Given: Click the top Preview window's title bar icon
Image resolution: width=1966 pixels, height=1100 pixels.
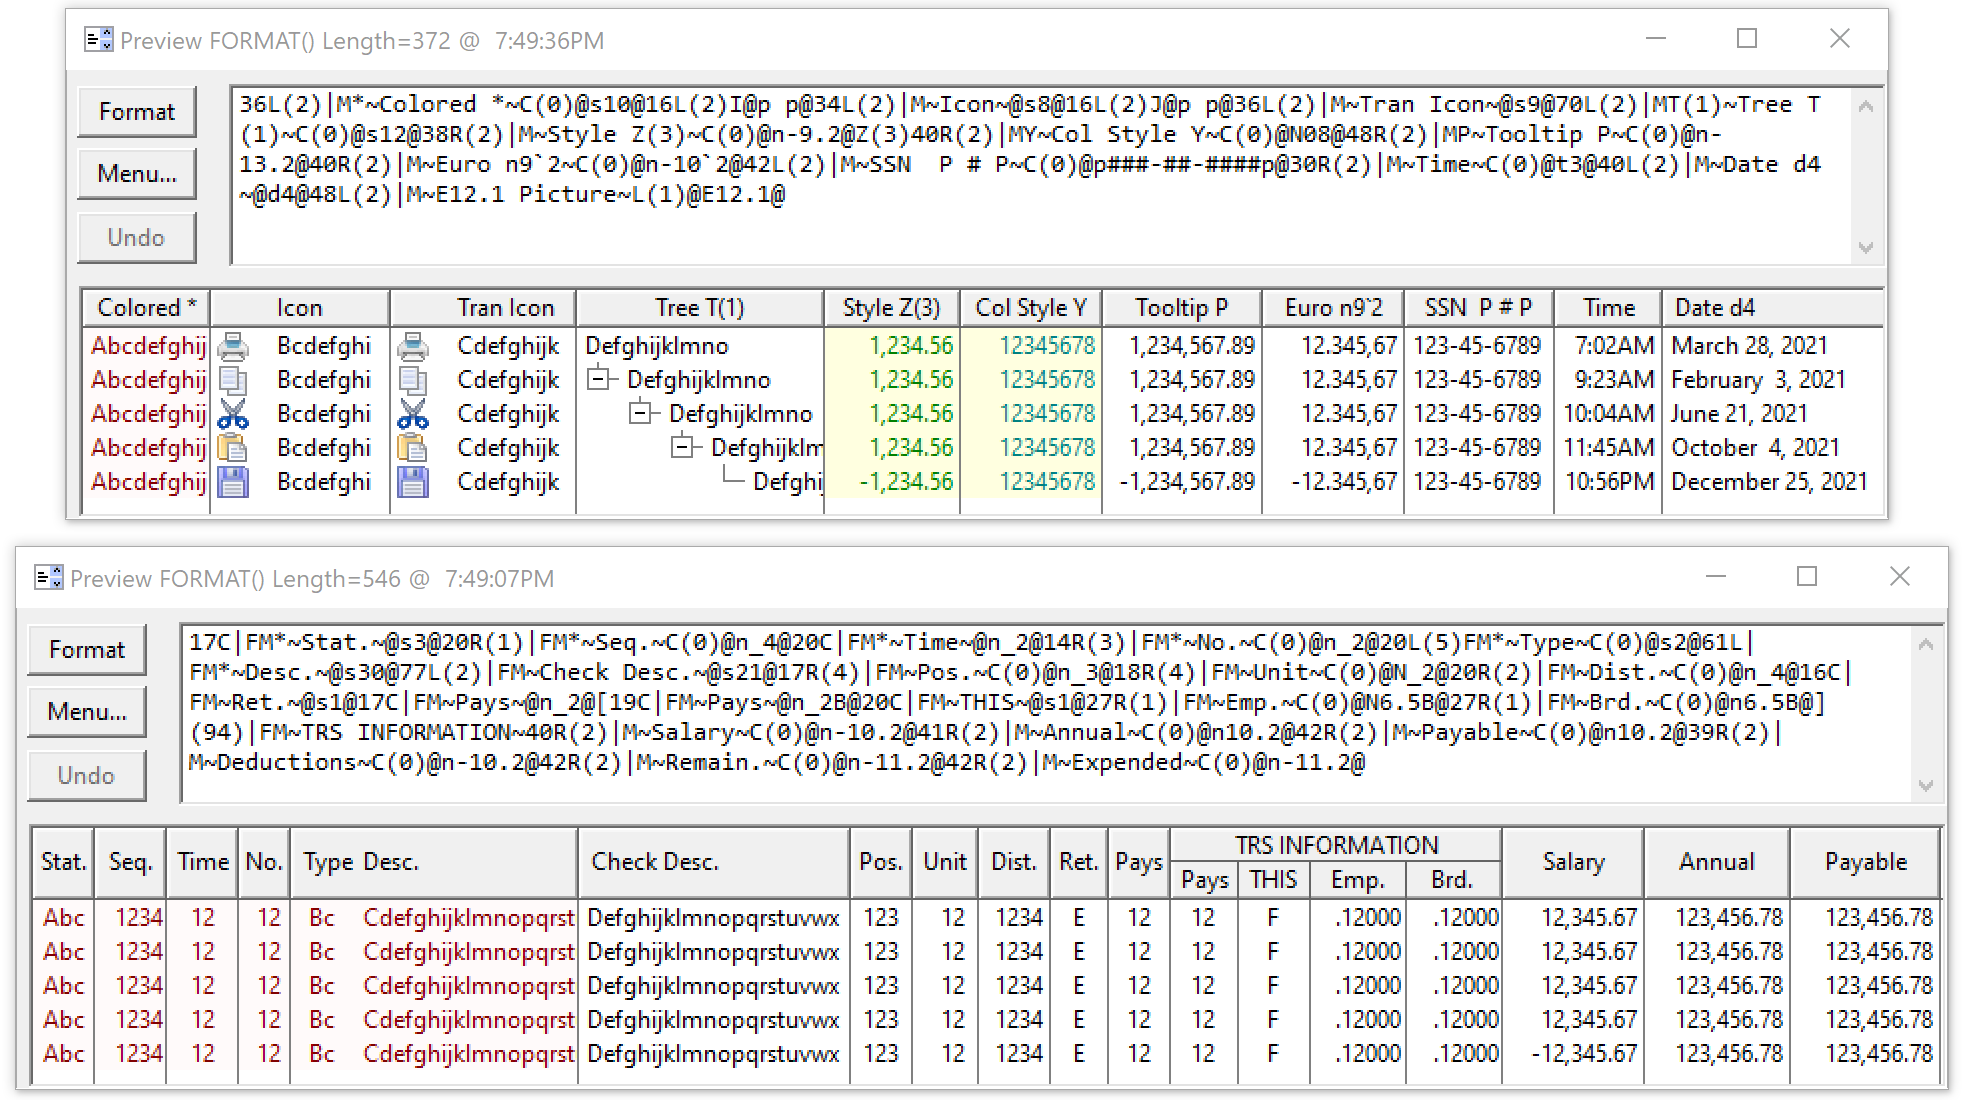Looking at the screenshot, I should click(x=98, y=40).
